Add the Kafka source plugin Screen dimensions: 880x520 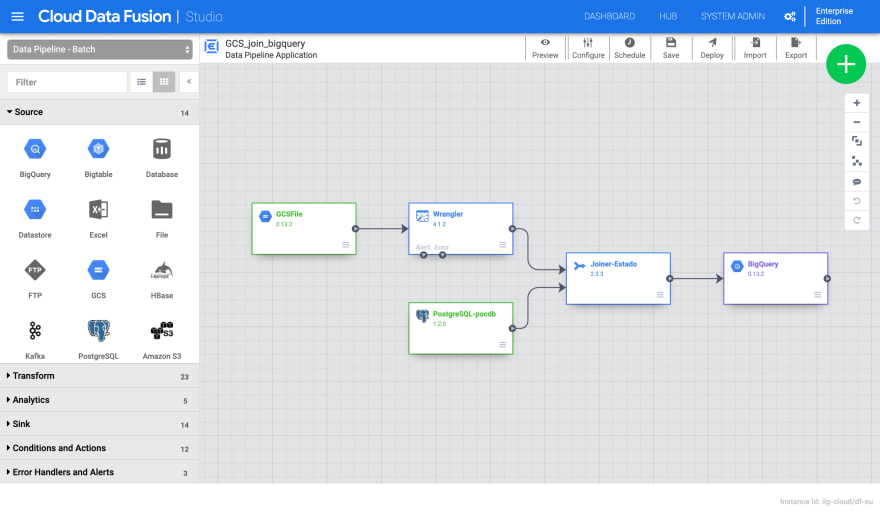click(x=35, y=339)
